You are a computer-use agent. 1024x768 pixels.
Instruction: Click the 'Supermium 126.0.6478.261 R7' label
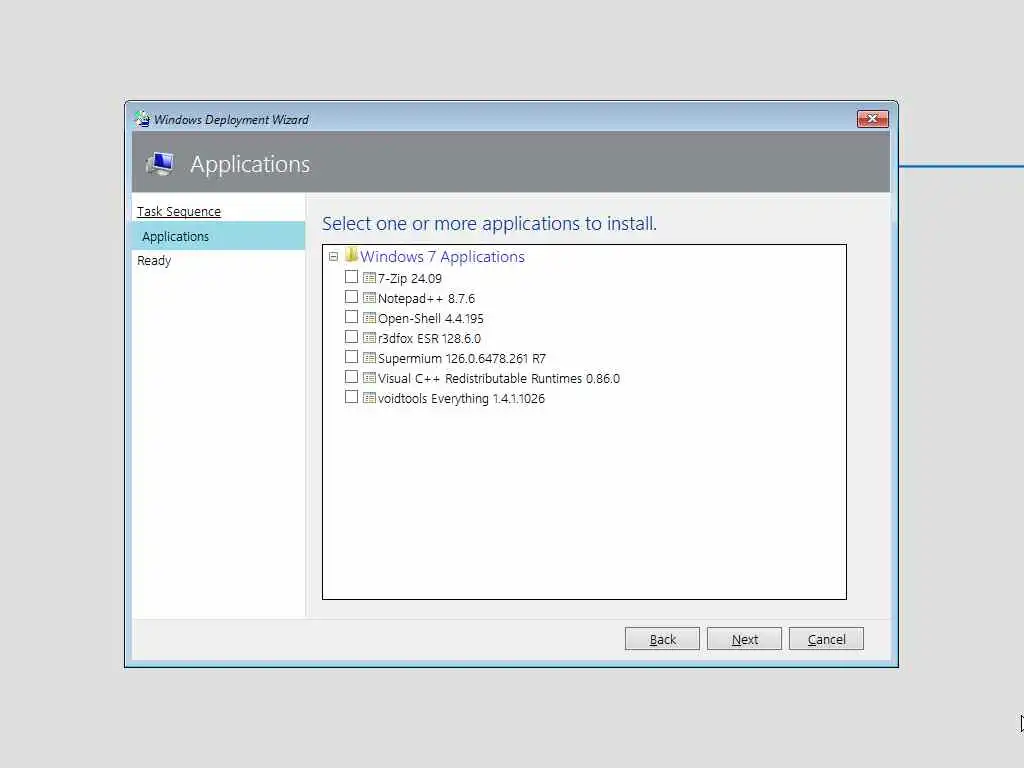click(462, 359)
